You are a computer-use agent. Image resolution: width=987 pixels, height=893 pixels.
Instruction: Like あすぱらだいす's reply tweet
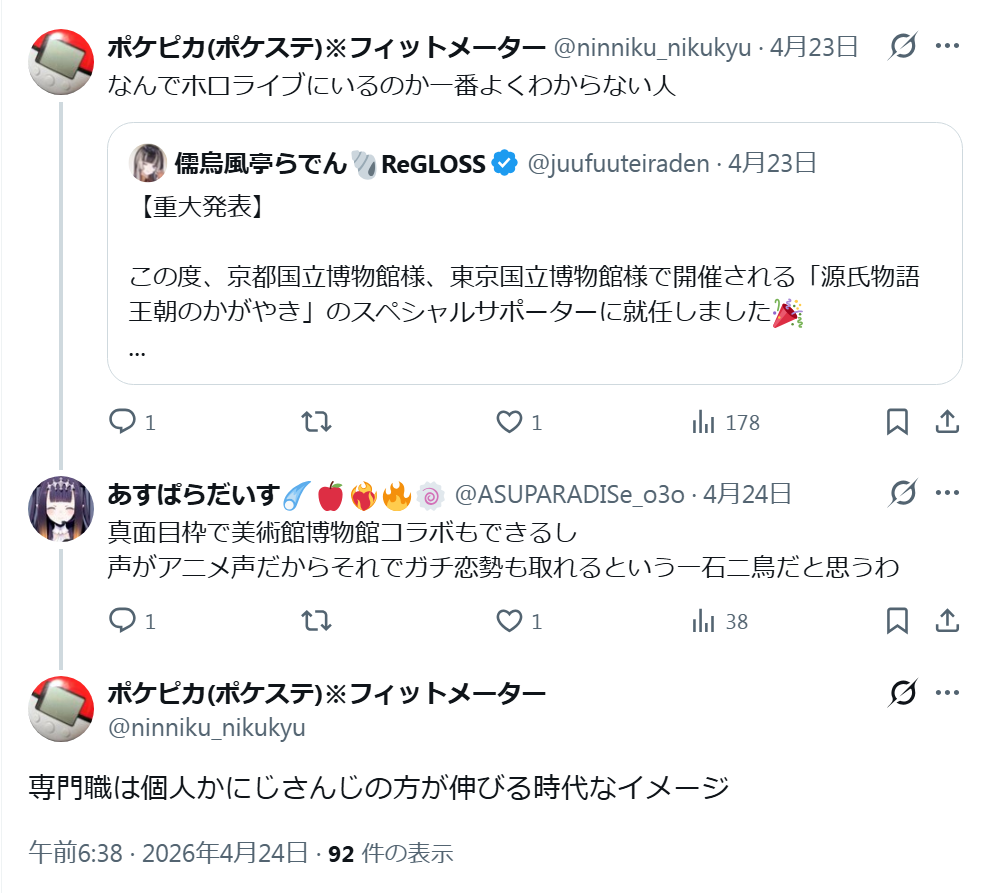(510, 621)
